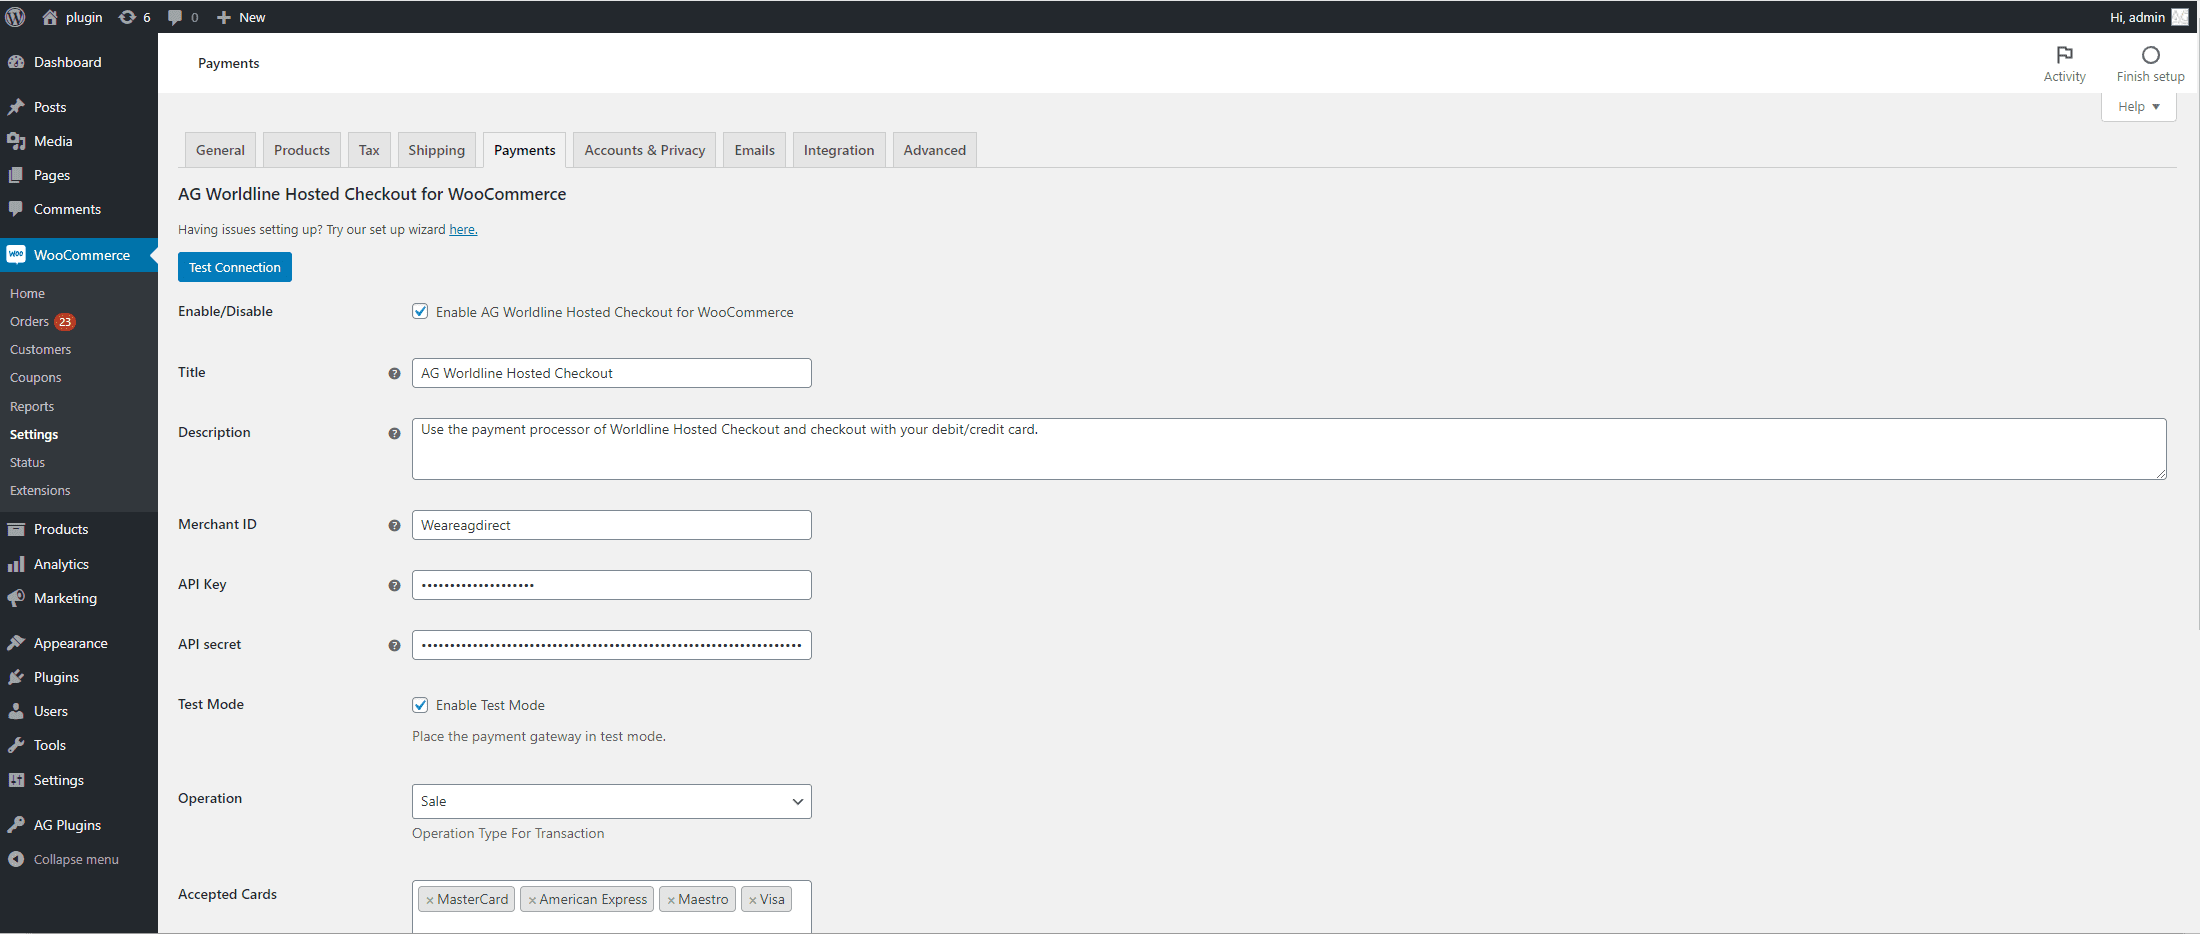This screenshot has height=934, width=2200.
Task: Click the AG Plugins key icon
Action: tap(16, 825)
